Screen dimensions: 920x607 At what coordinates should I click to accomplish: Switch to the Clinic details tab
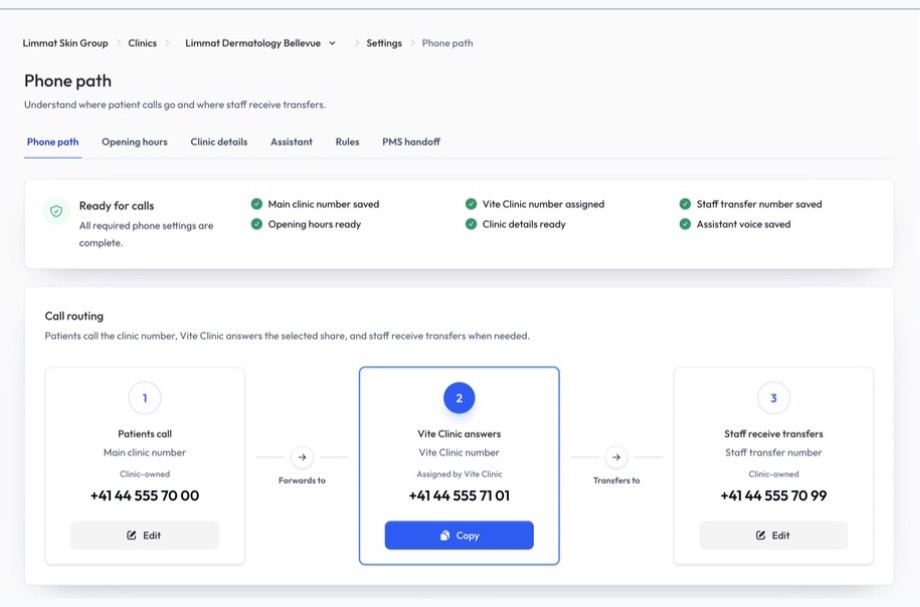click(x=219, y=142)
